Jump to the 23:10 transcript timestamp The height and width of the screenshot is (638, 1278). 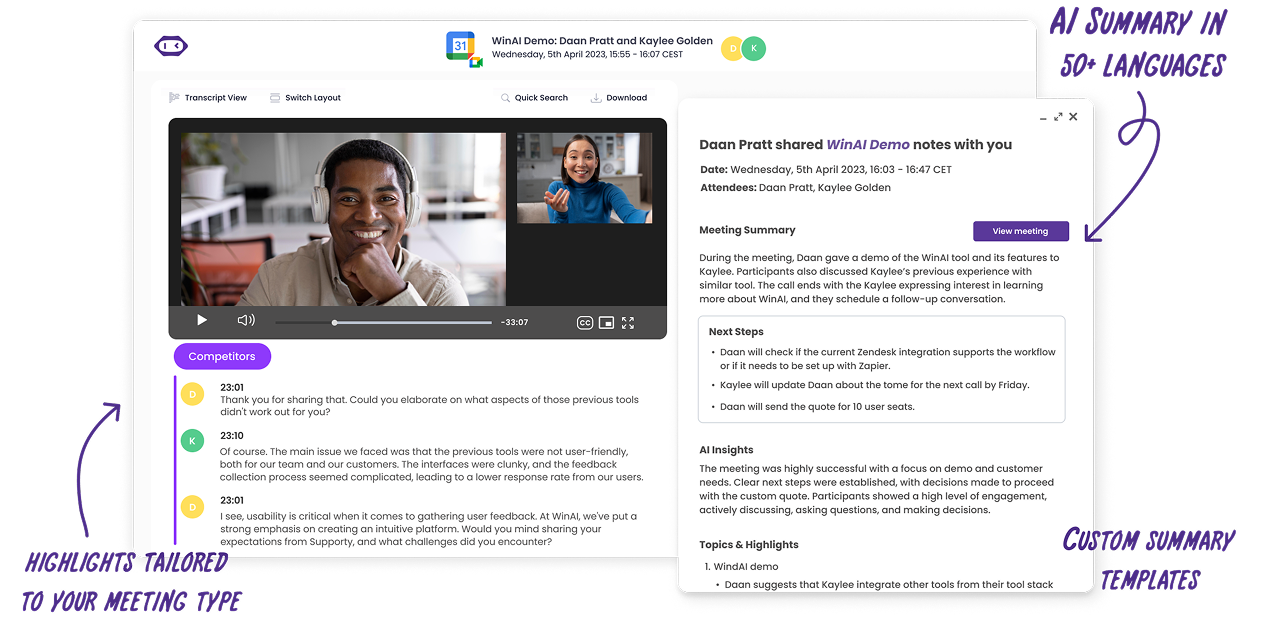pyautogui.click(x=232, y=436)
